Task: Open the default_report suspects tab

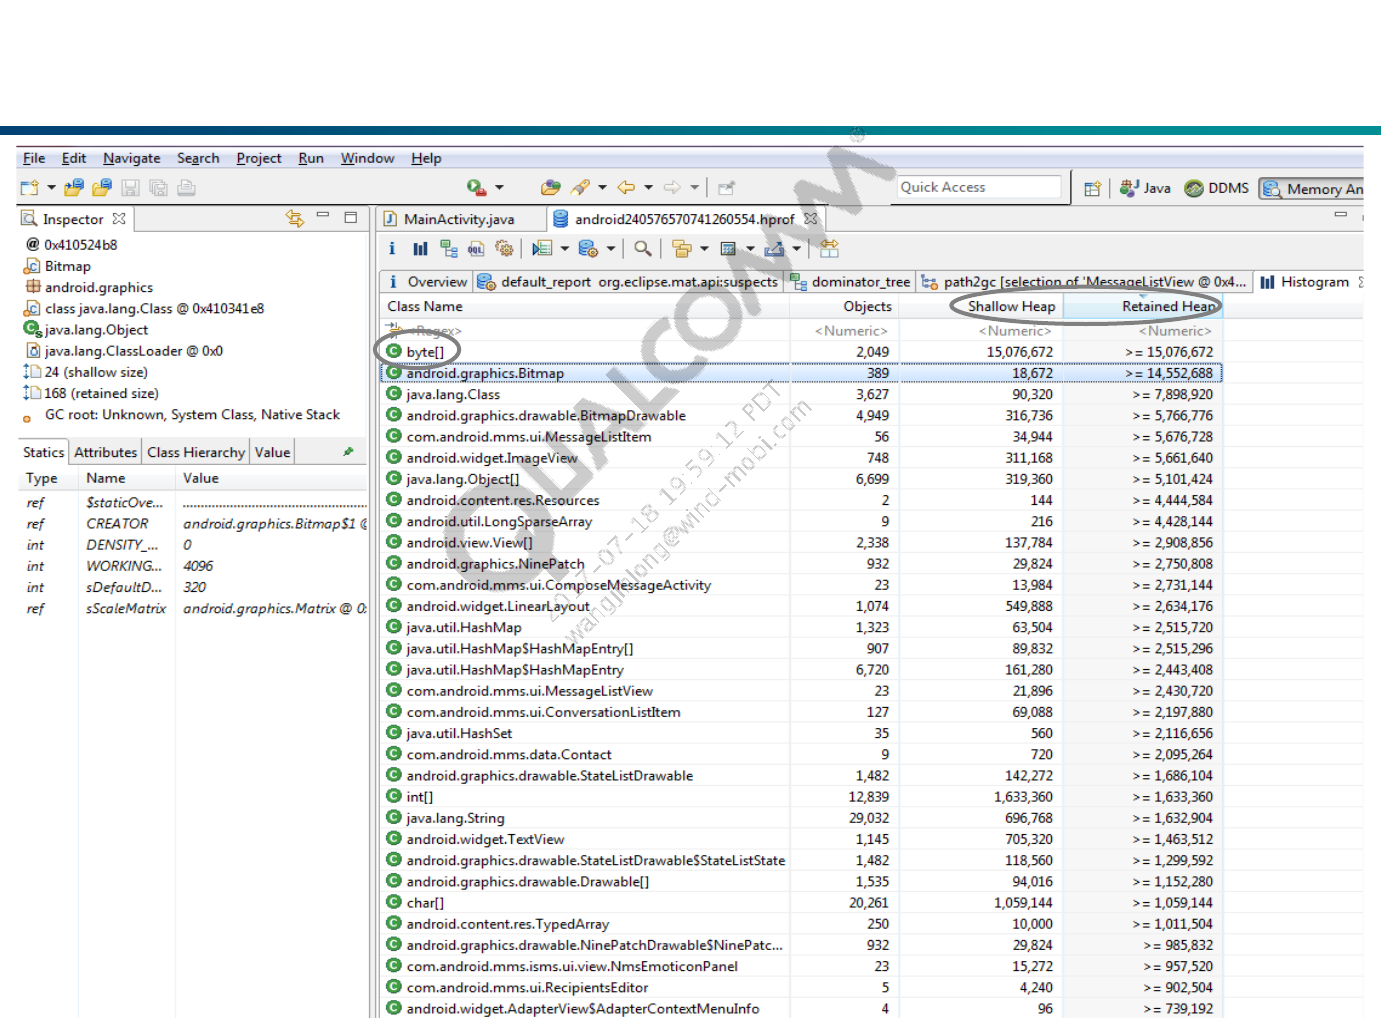Action: (629, 282)
